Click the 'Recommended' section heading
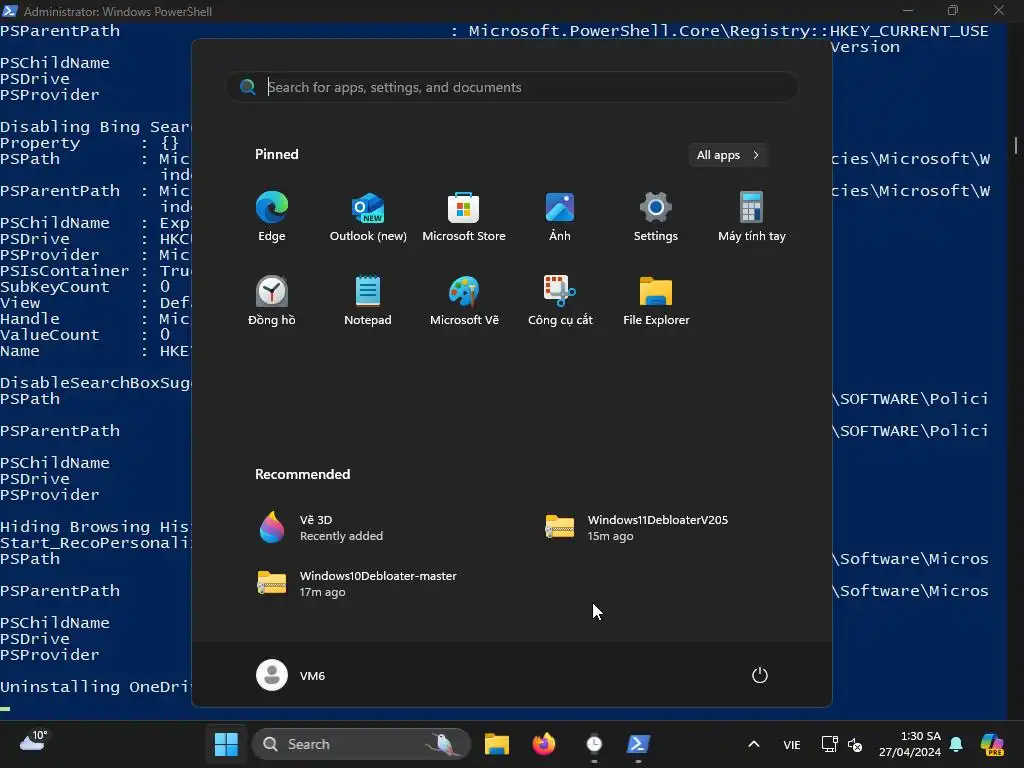 (302, 474)
